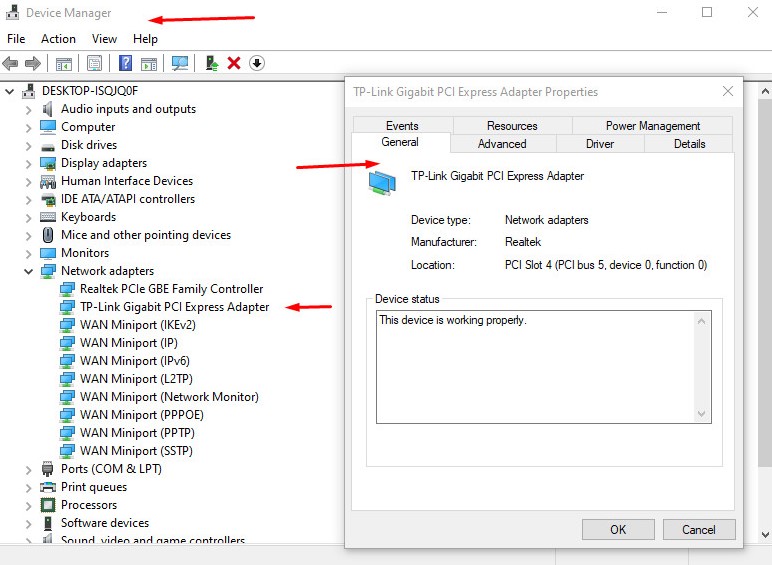Click the IDE ATA/ATAPI controllers icon
This screenshot has height=565, width=772.
point(48,200)
